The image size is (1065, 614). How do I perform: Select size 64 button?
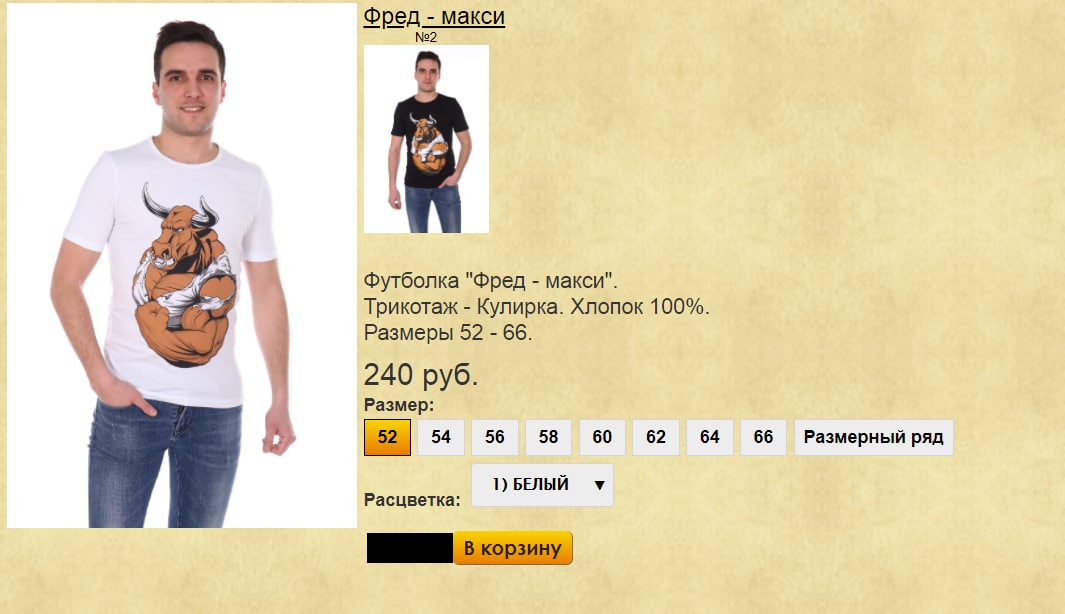pos(709,437)
